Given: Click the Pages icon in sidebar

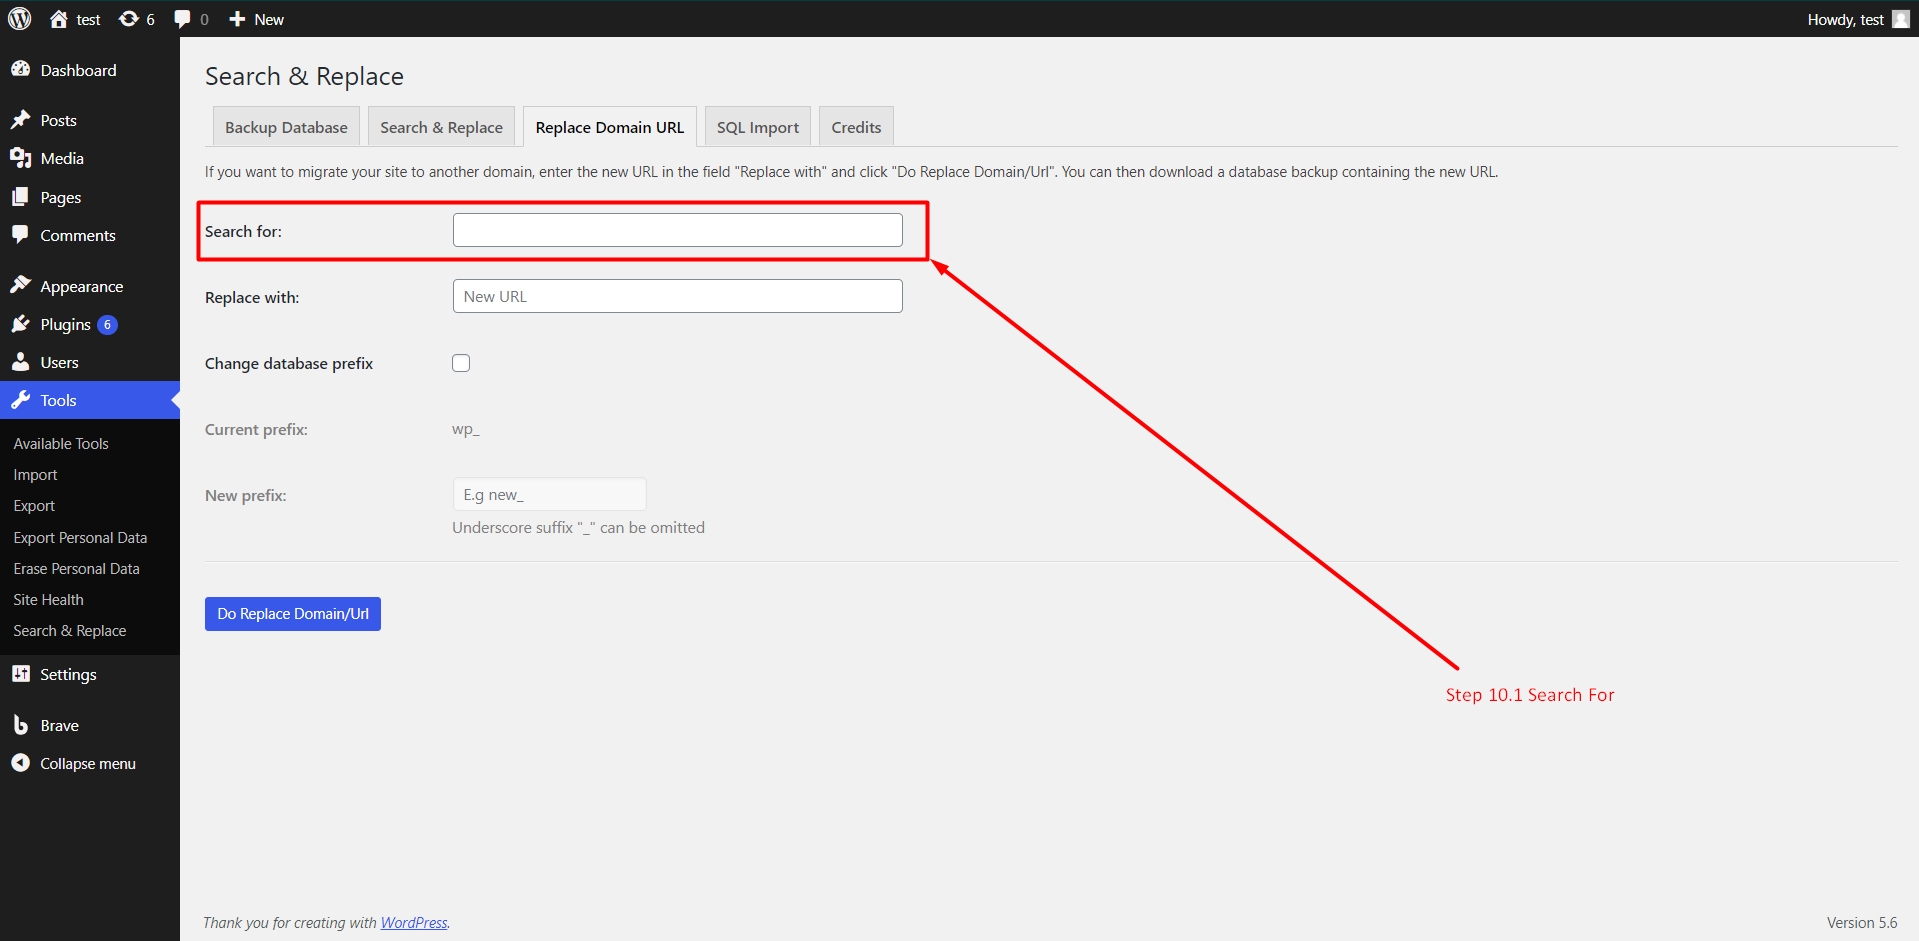Looking at the screenshot, I should click(x=20, y=197).
